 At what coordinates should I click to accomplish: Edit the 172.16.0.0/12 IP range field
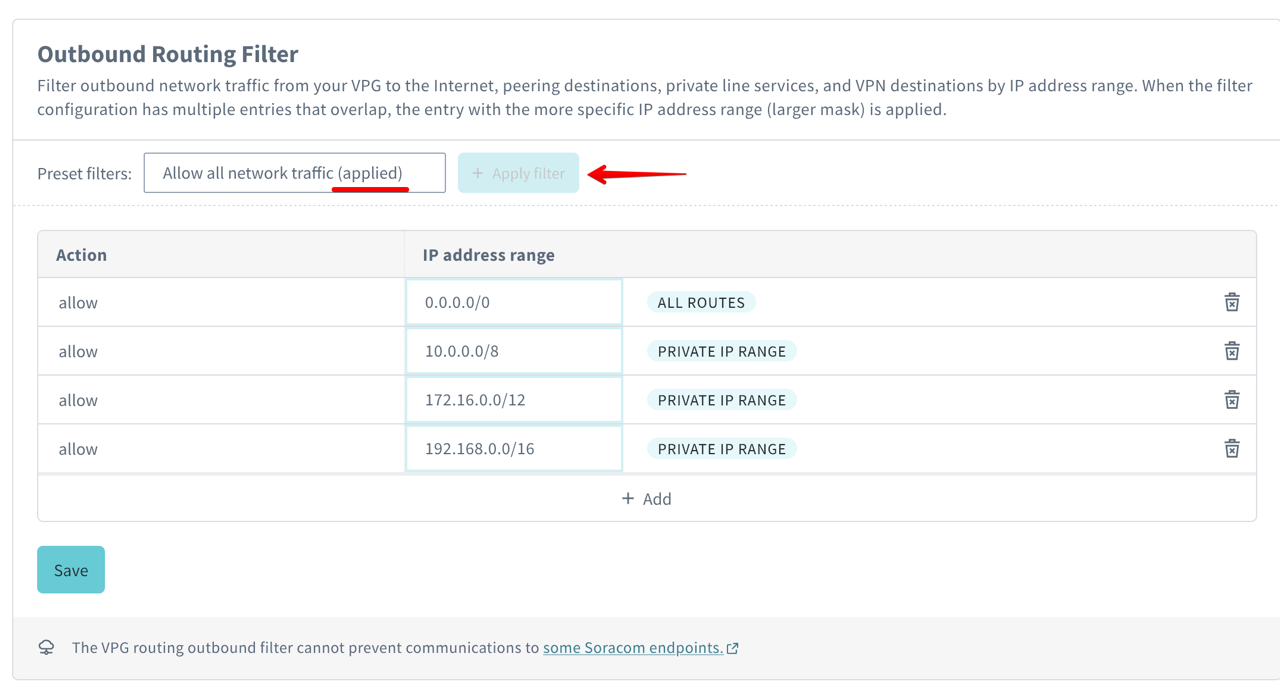tap(514, 400)
